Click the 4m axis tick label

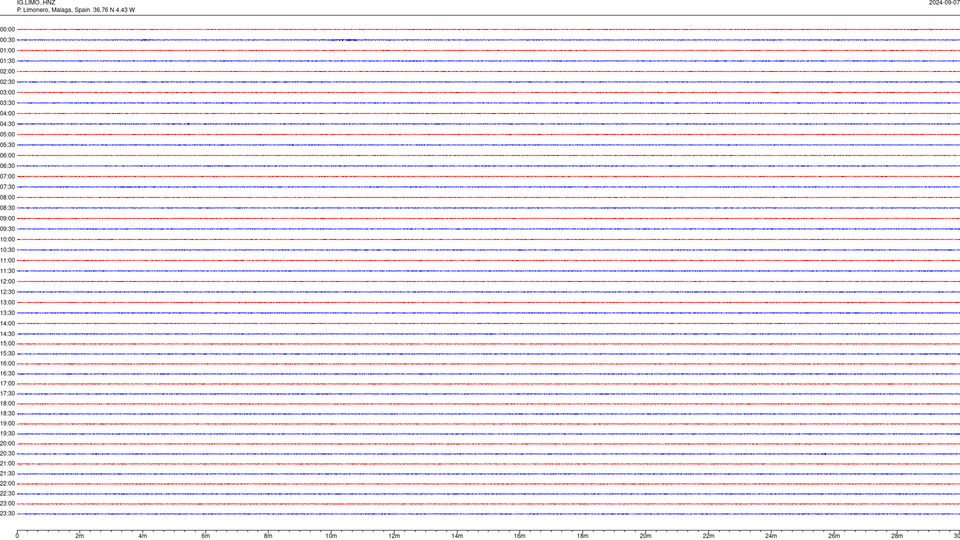pyautogui.click(x=143, y=536)
